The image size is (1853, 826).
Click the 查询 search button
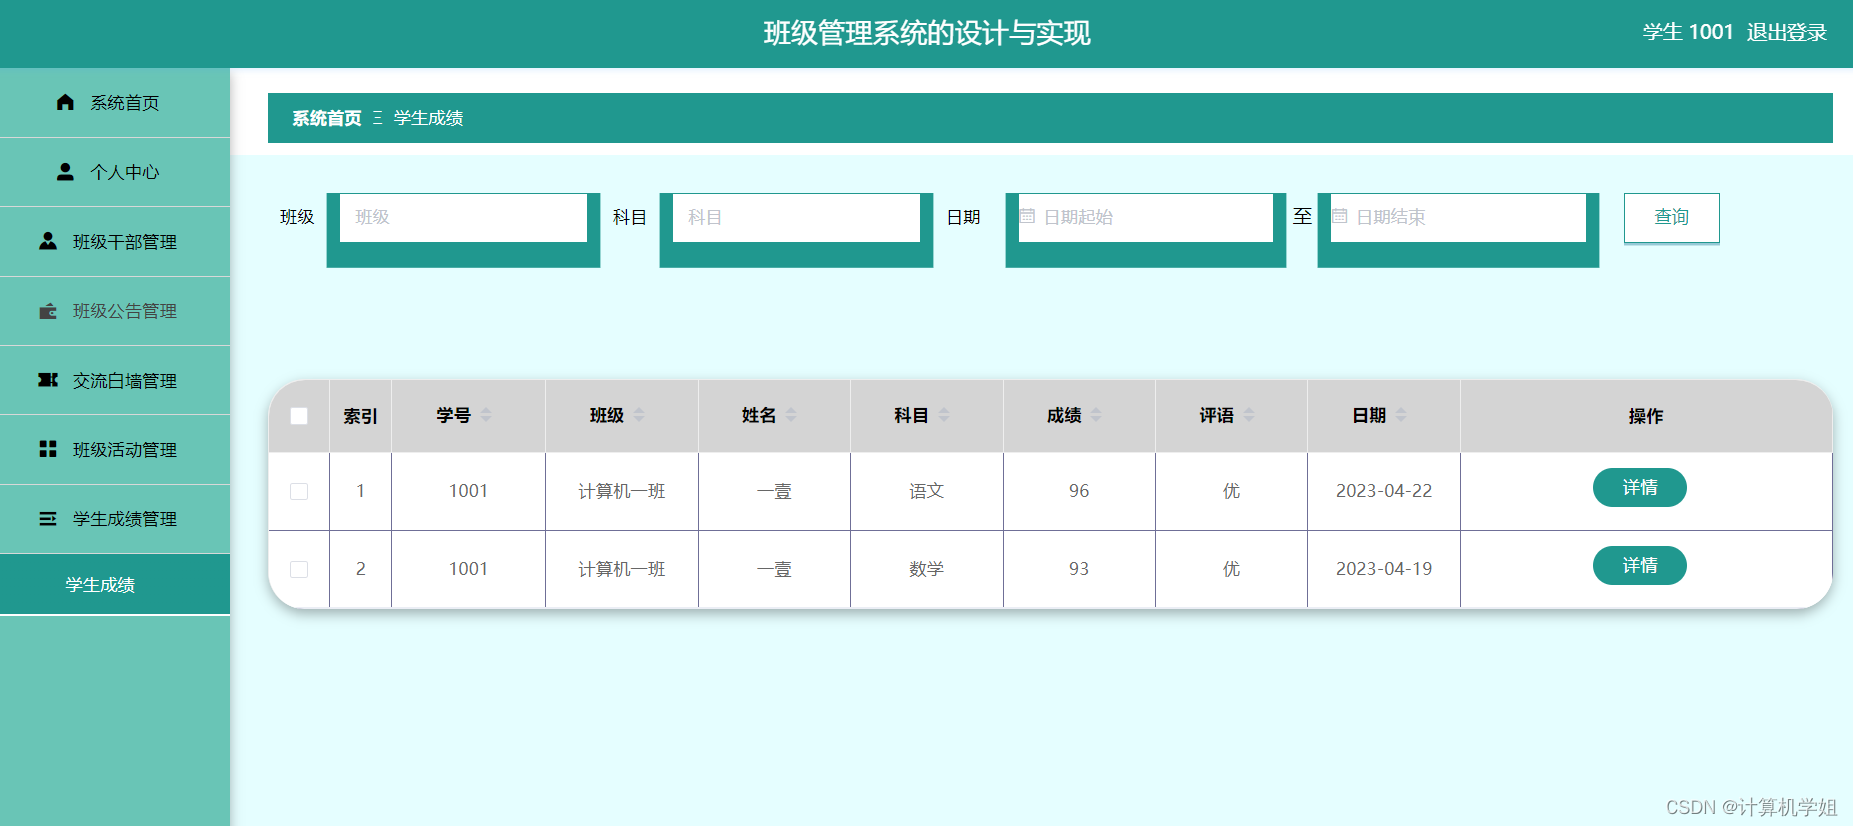[1671, 217]
